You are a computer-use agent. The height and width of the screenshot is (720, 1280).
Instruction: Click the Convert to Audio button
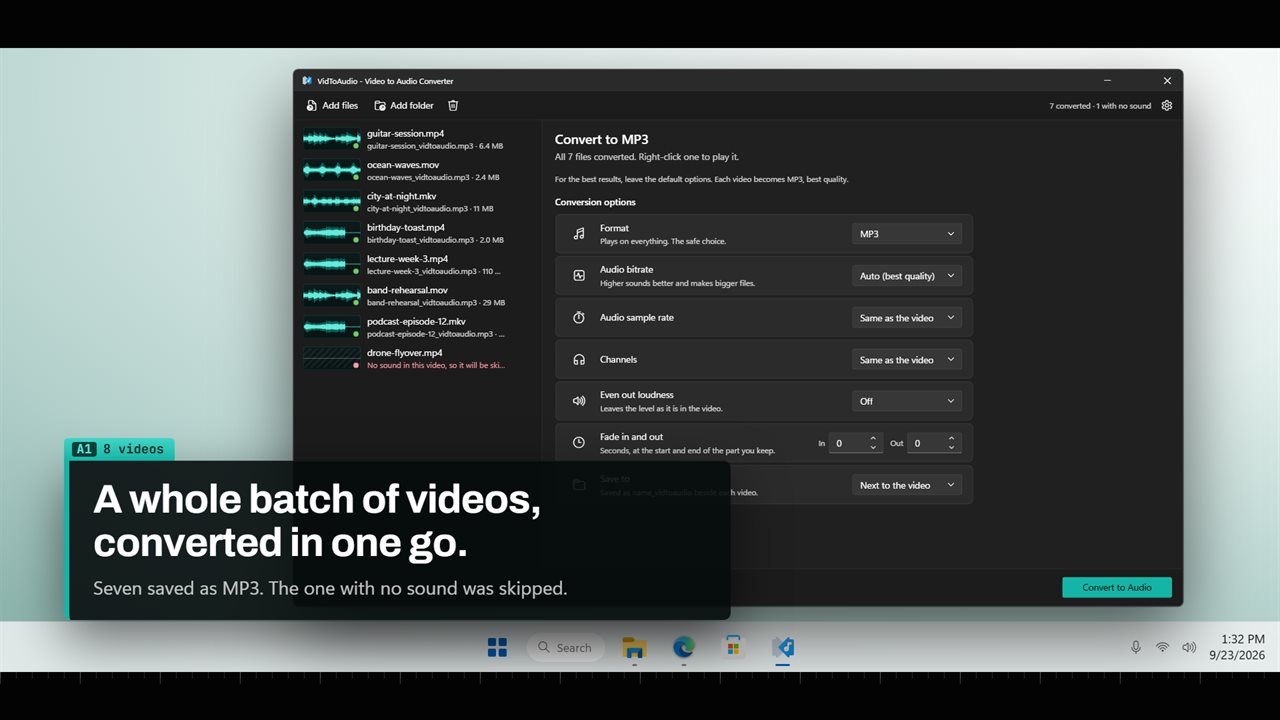(1117, 588)
